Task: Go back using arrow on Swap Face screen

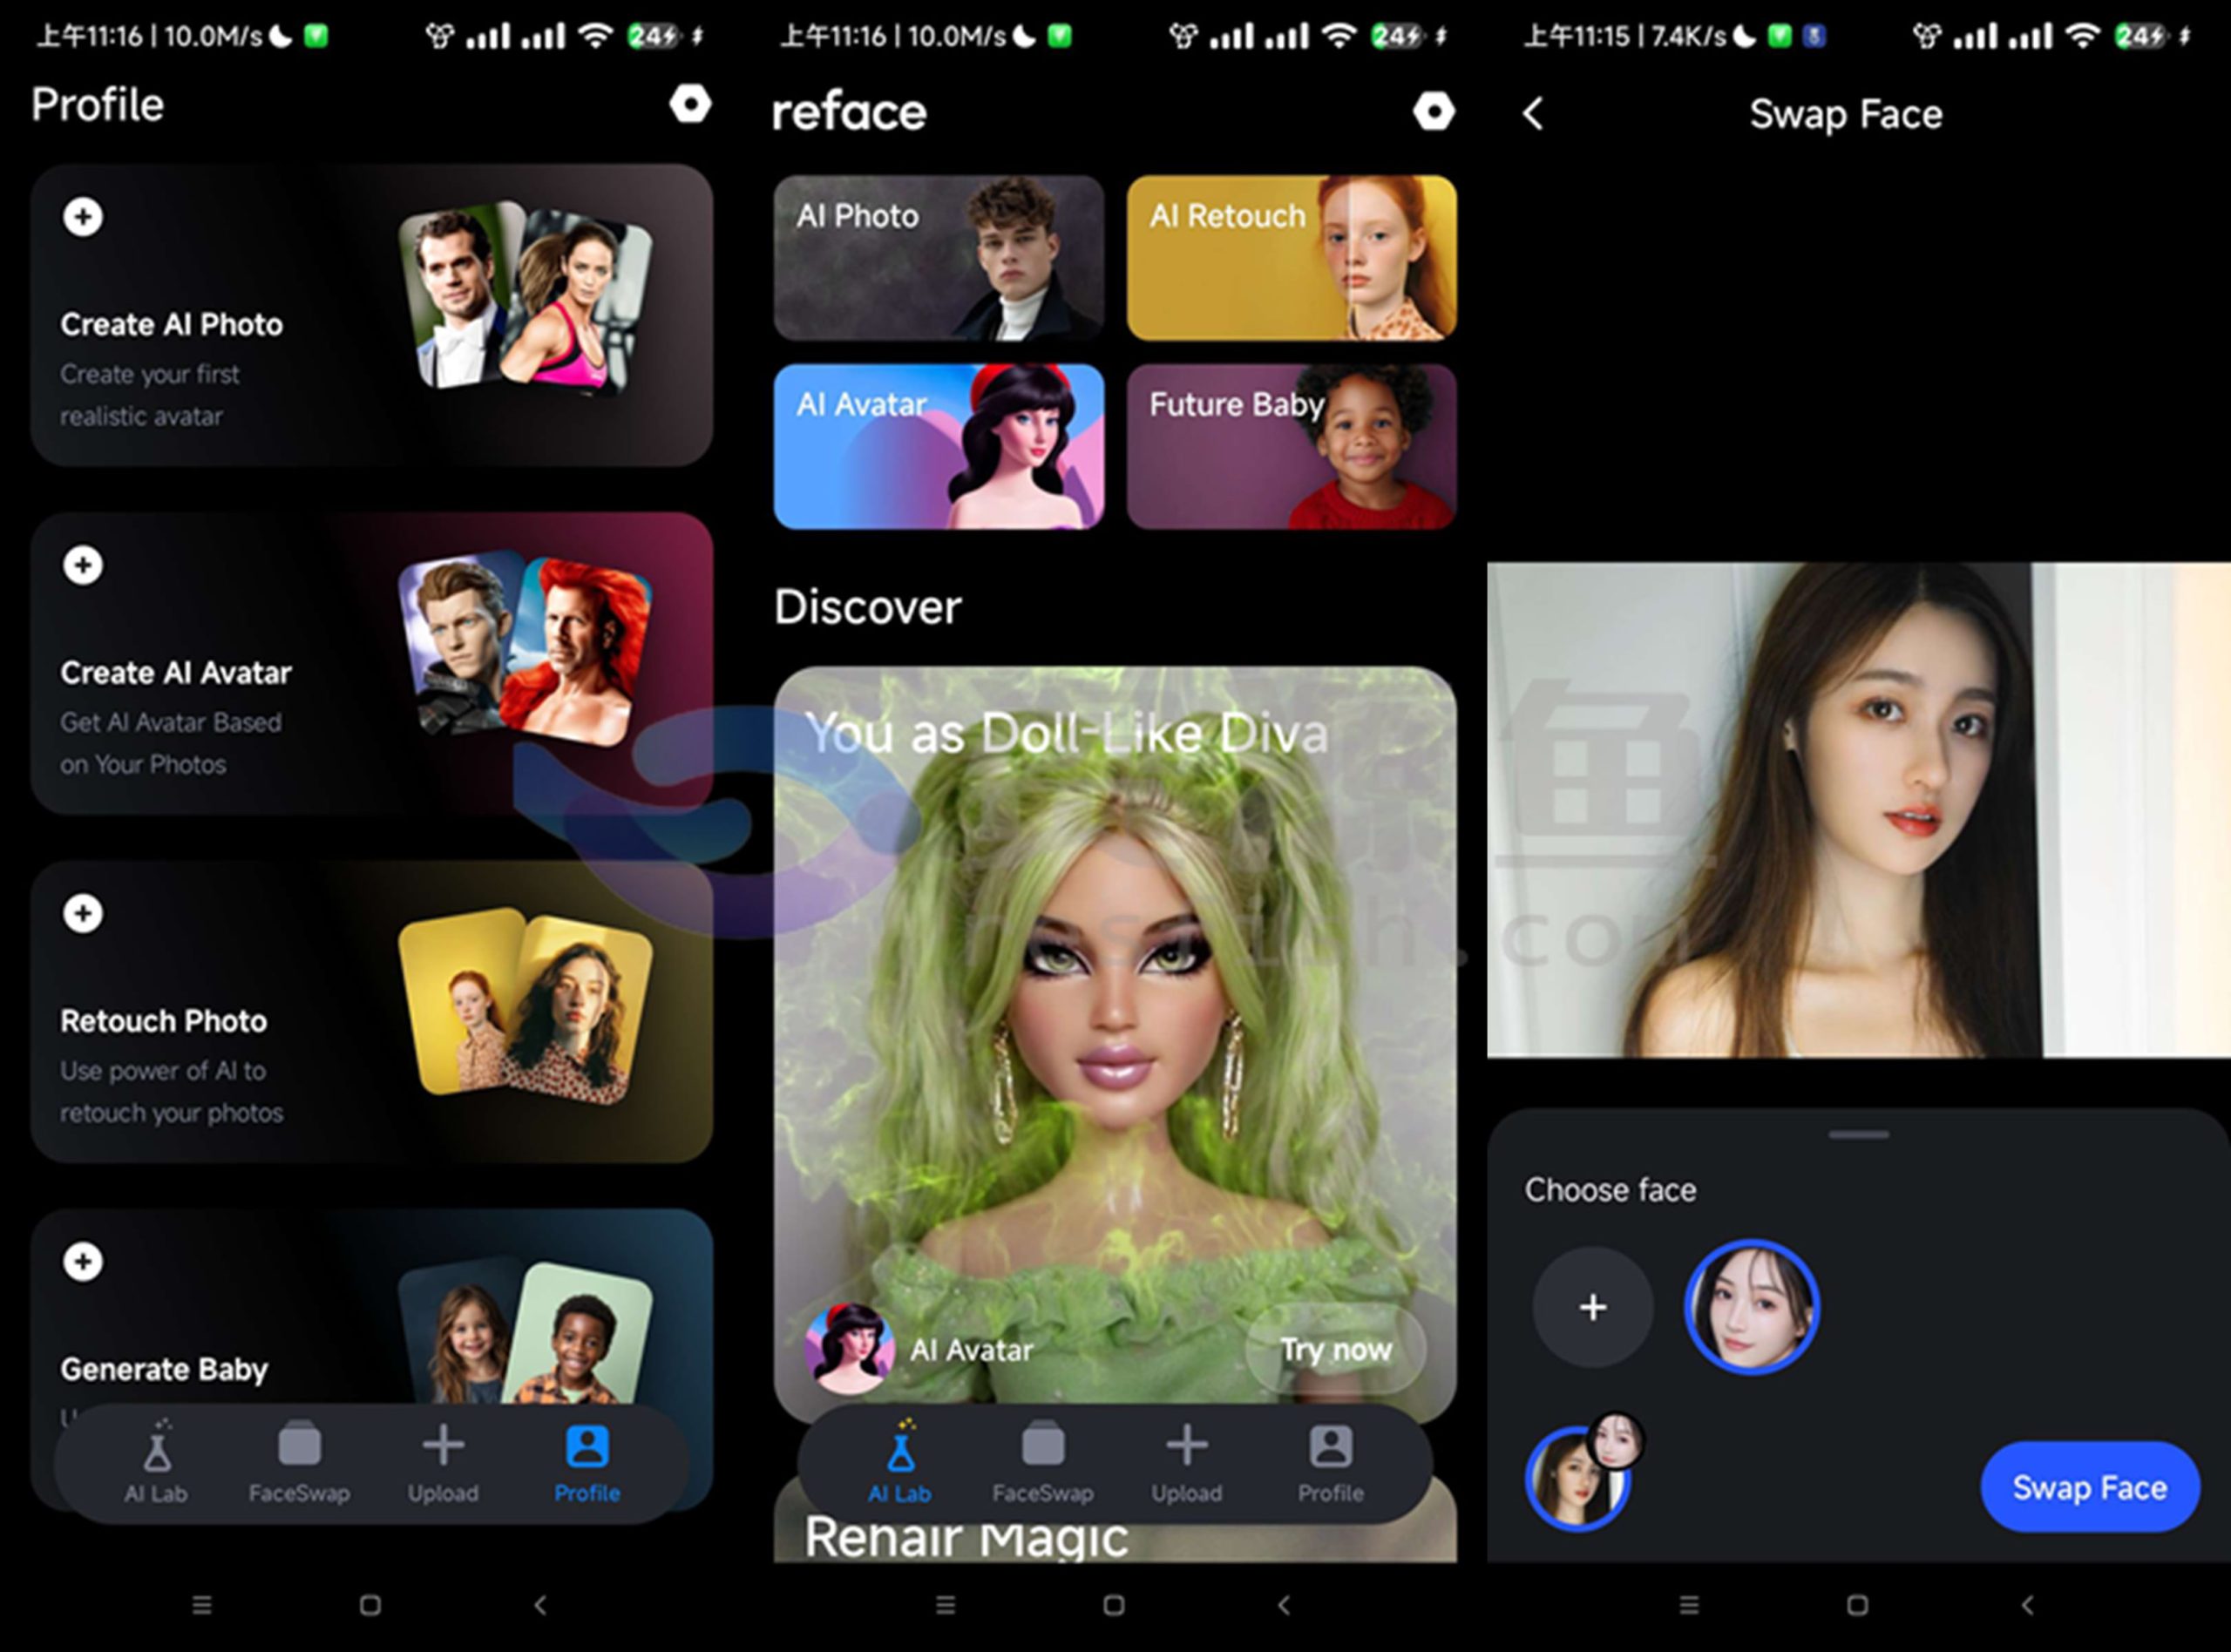Action: (x=1533, y=113)
